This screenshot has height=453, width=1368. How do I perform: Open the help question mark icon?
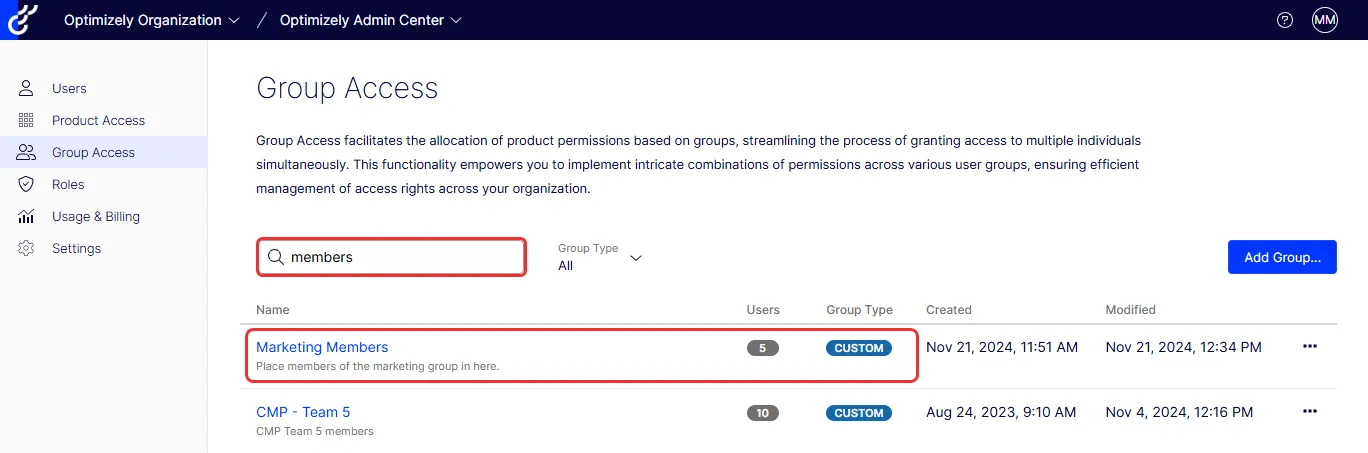(x=1285, y=20)
